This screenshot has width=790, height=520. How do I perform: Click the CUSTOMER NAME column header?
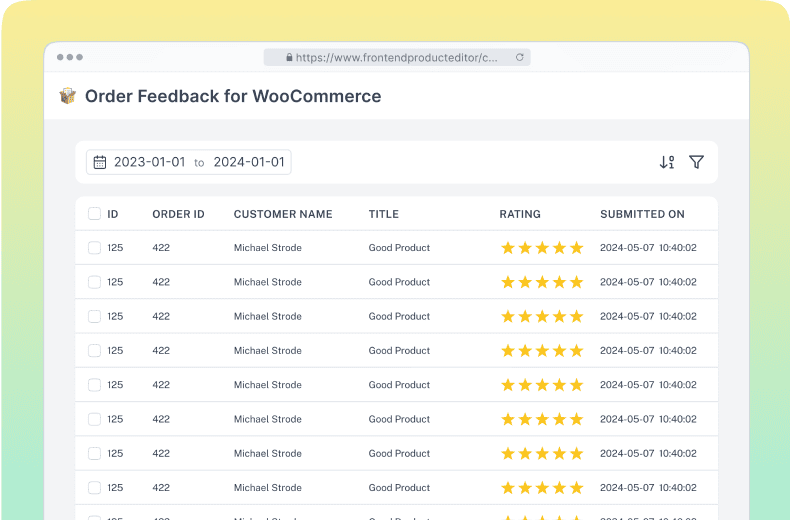tap(283, 214)
